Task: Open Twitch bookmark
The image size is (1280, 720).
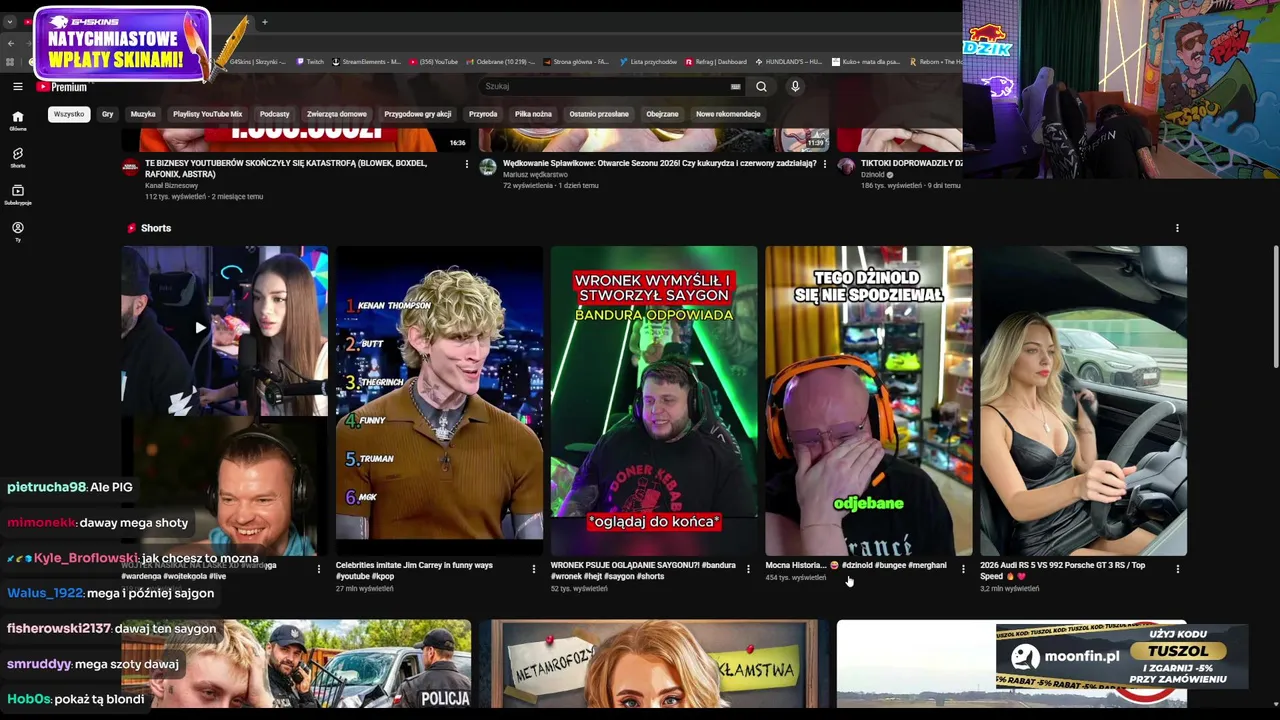Action: pos(310,62)
